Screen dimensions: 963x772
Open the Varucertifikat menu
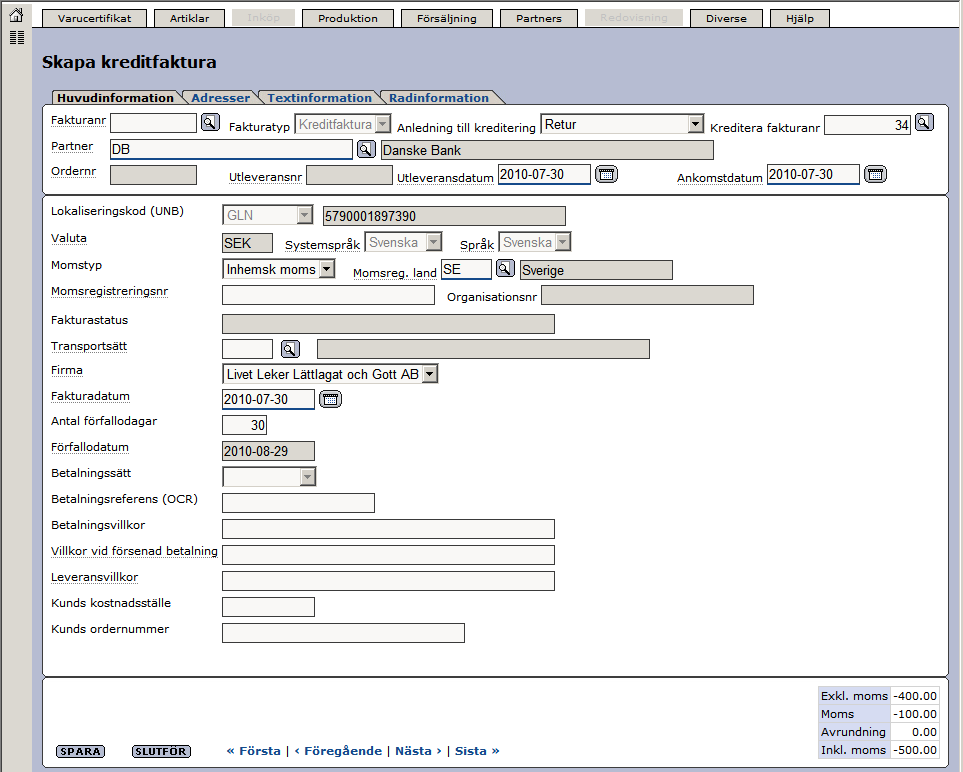point(95,18)
